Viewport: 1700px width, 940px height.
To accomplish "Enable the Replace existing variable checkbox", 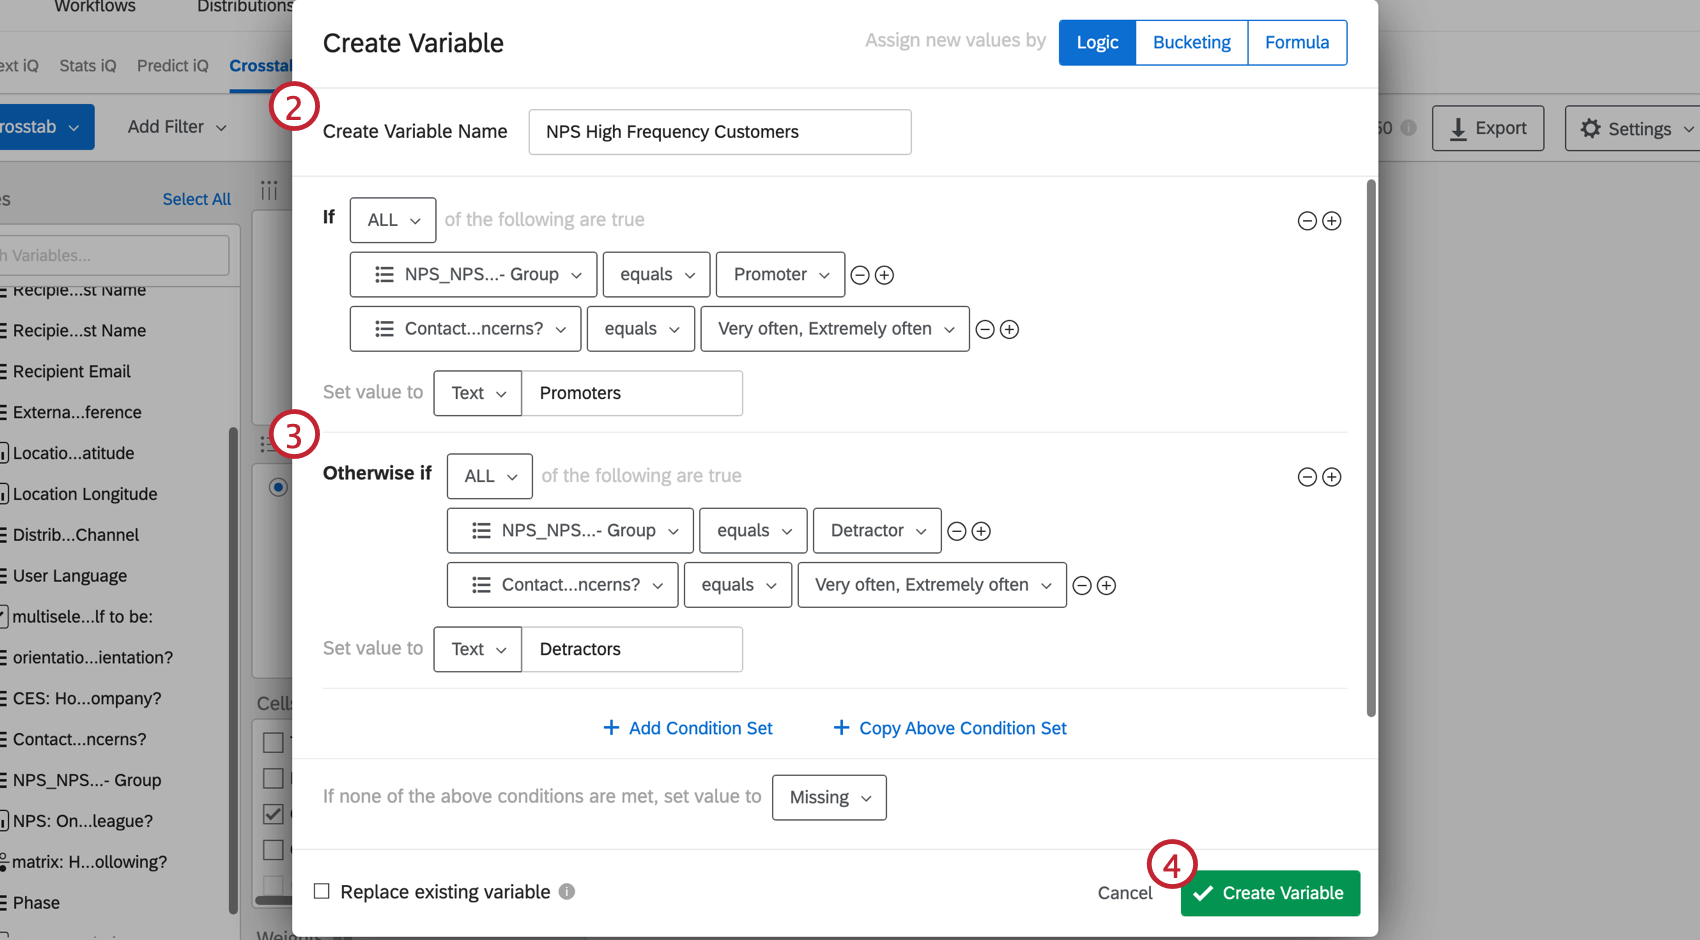I will pos(321,891).
